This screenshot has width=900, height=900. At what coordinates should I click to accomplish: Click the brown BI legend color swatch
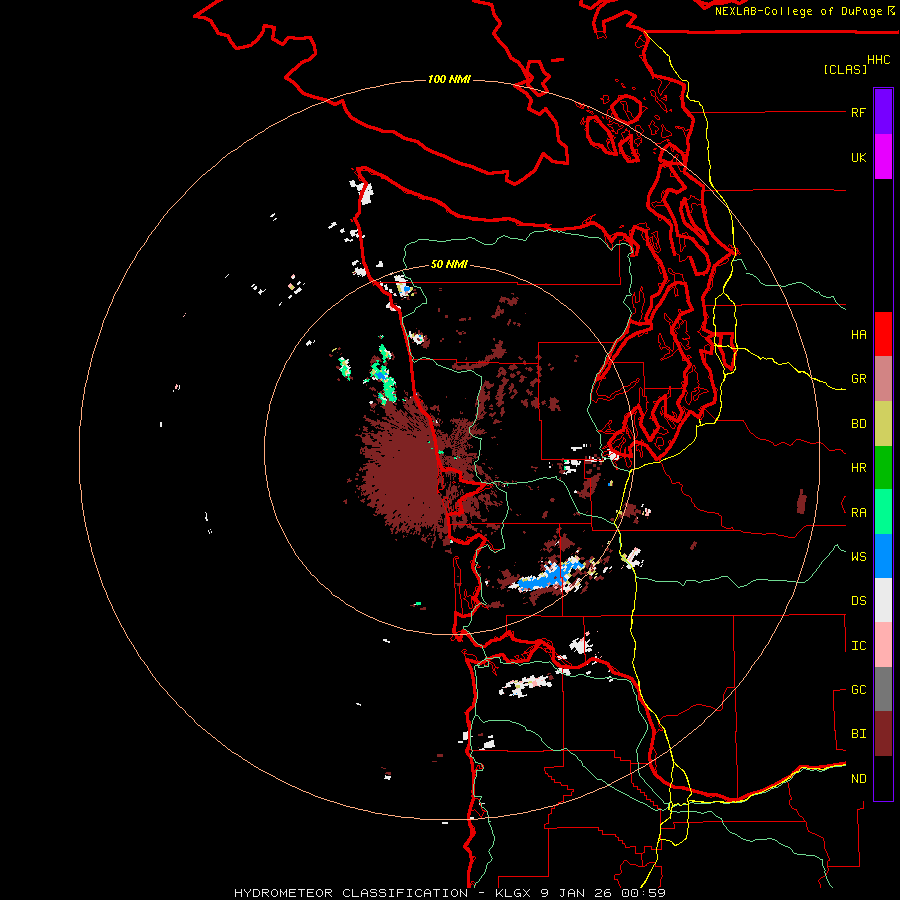883,734
